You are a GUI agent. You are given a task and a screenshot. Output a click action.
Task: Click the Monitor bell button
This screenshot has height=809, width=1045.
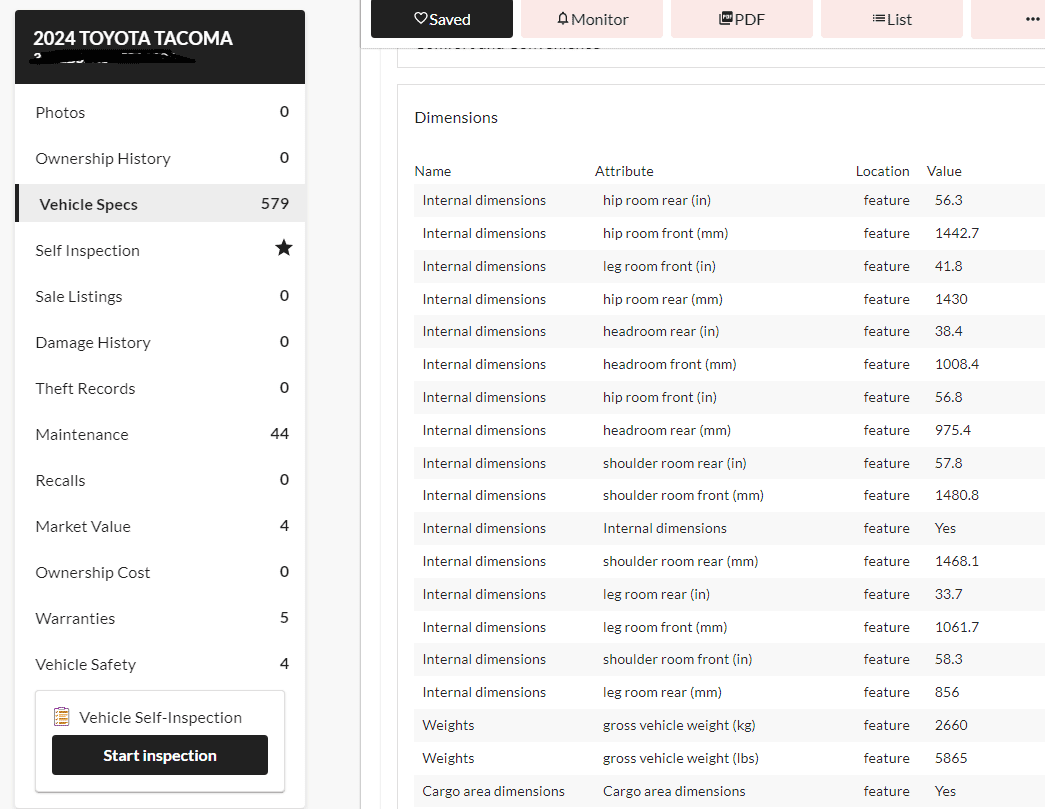click(592, 19)
